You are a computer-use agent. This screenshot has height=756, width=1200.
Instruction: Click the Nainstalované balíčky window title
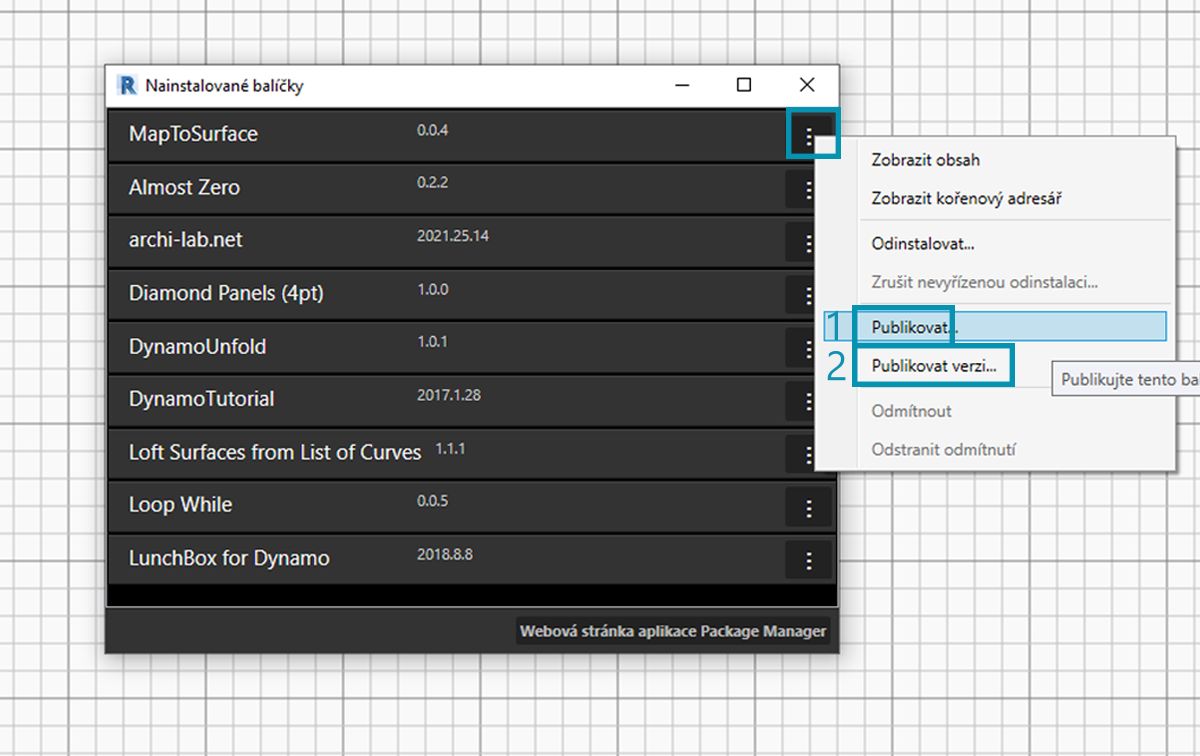tap(224, 85)
